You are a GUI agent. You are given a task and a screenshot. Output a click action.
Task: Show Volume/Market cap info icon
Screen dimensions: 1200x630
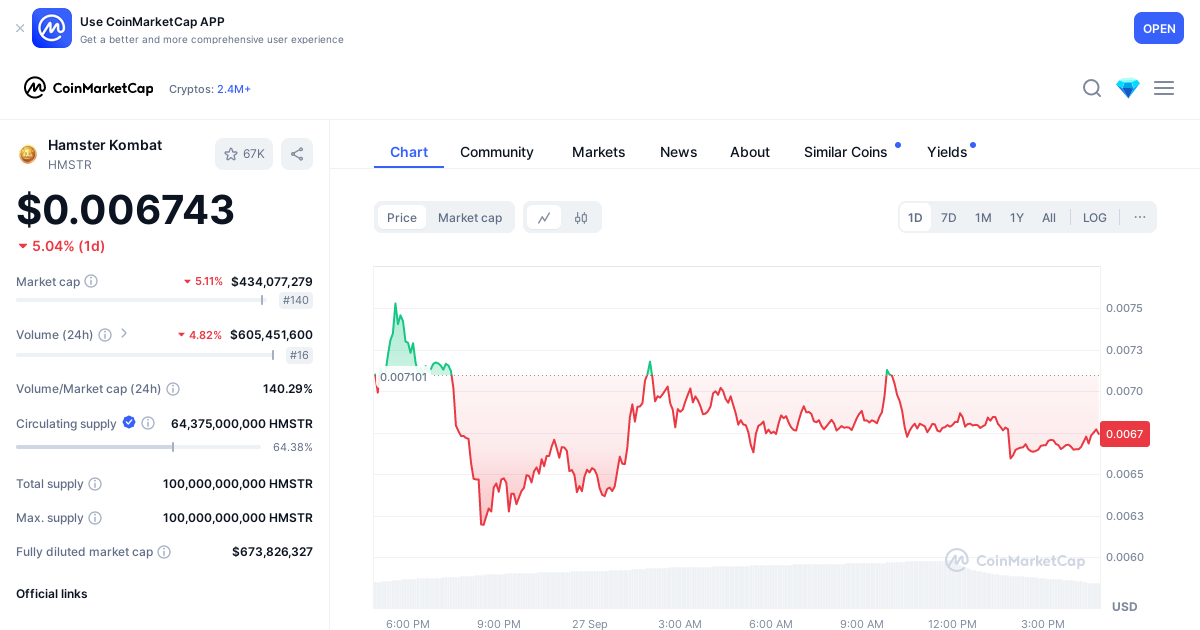[x=173, y=389]
